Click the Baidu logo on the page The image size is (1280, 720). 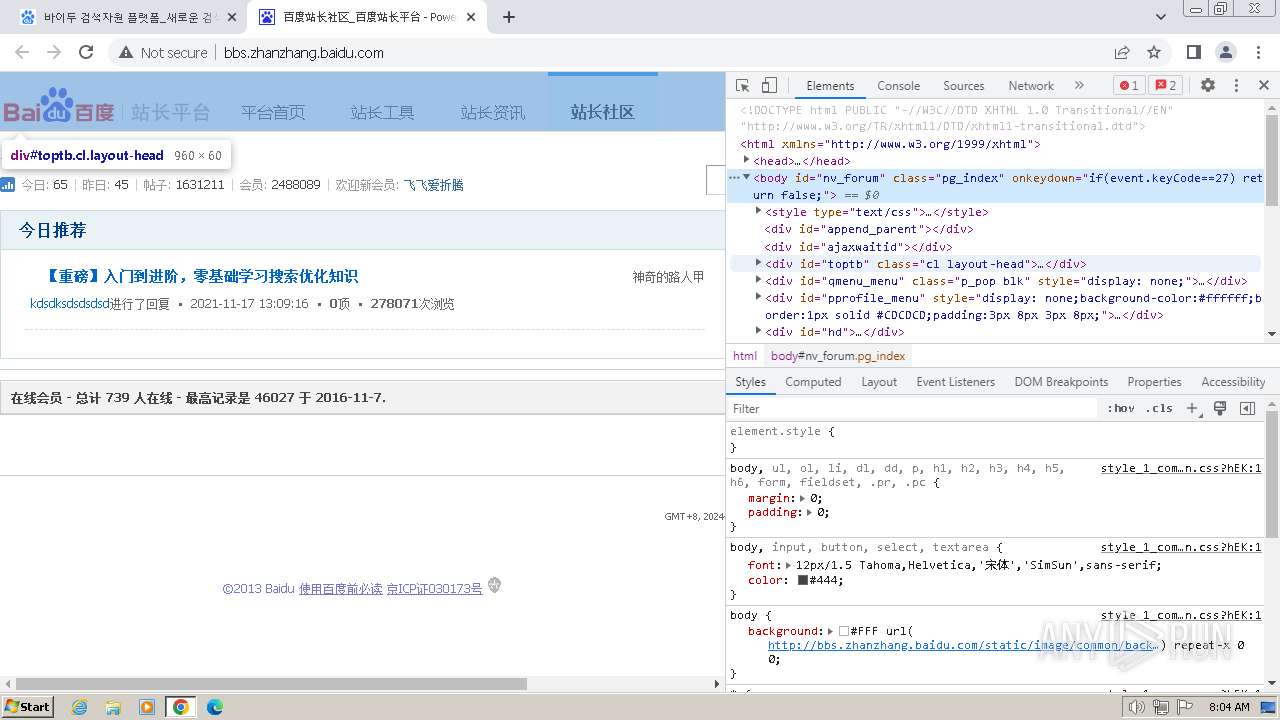[x=59, y=106]
